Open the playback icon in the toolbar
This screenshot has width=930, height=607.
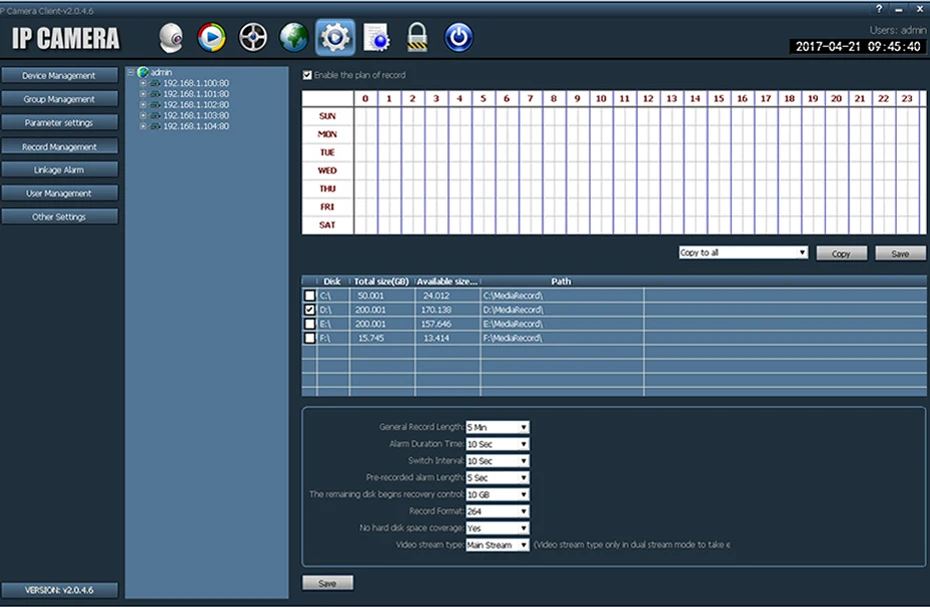pyautogui.click(x=212, y=37)
